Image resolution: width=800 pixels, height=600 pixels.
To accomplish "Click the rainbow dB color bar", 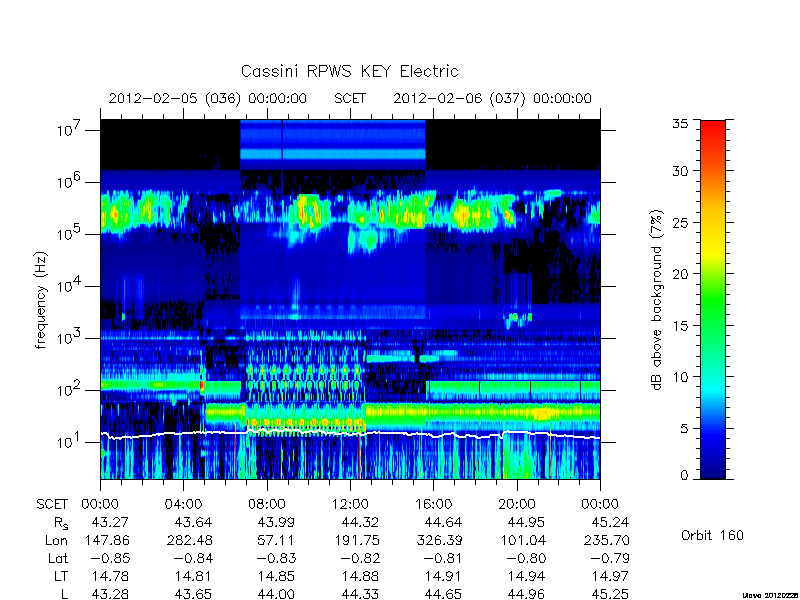I will point(713,299).
